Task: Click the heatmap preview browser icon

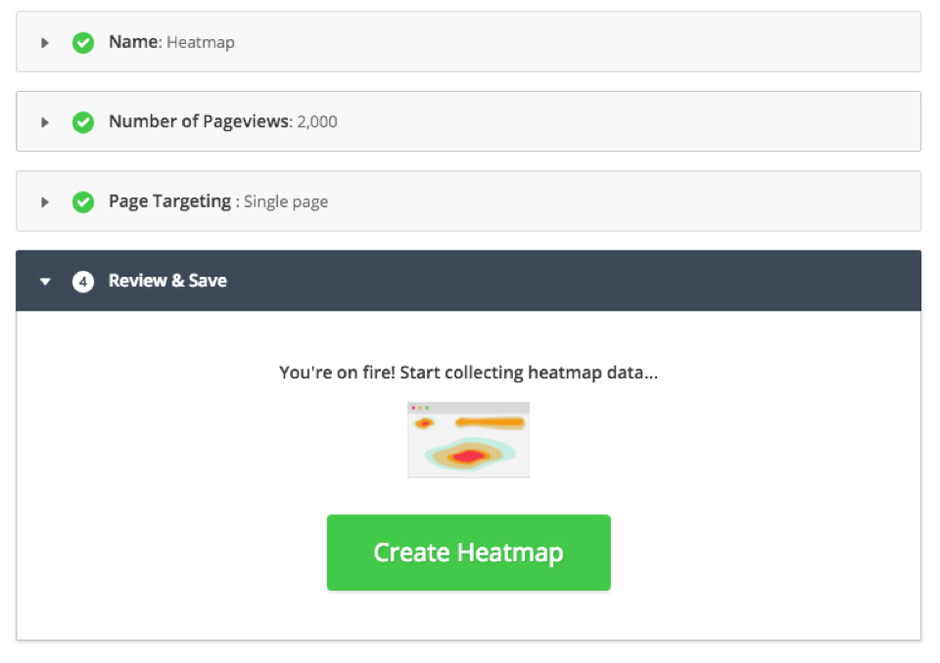Action: coord(468,439)
